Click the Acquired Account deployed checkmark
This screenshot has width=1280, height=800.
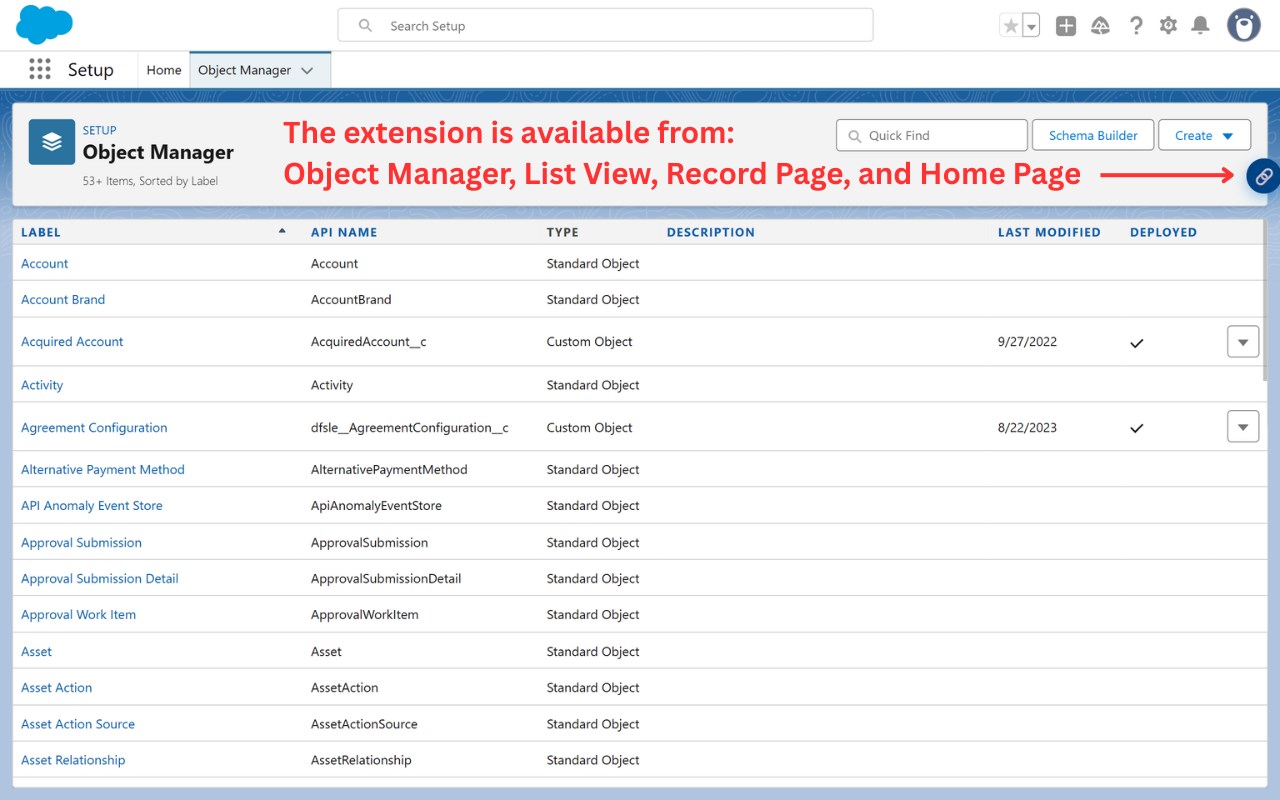tap(1136, 342)
